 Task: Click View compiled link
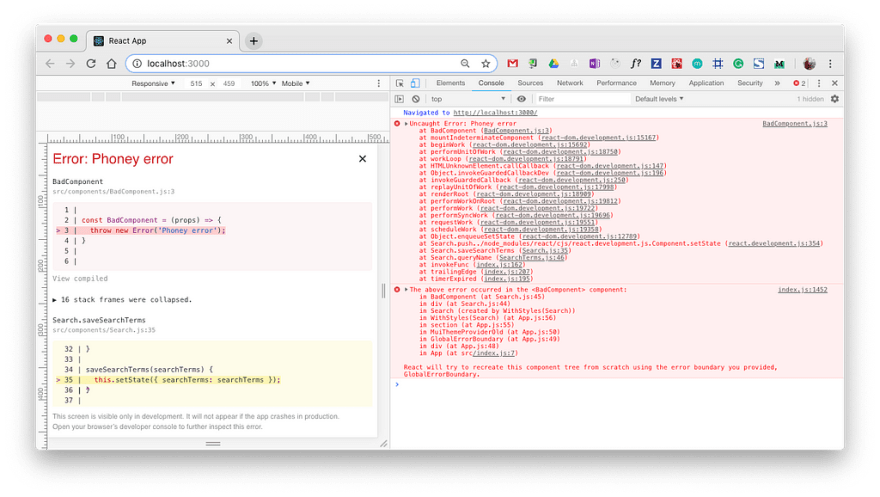pos(80,278)
